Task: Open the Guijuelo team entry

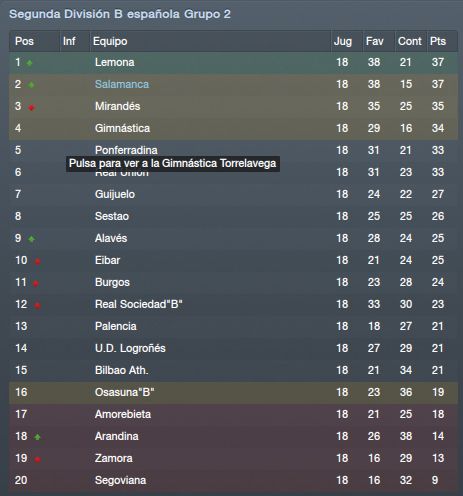Action: point(115,194)
